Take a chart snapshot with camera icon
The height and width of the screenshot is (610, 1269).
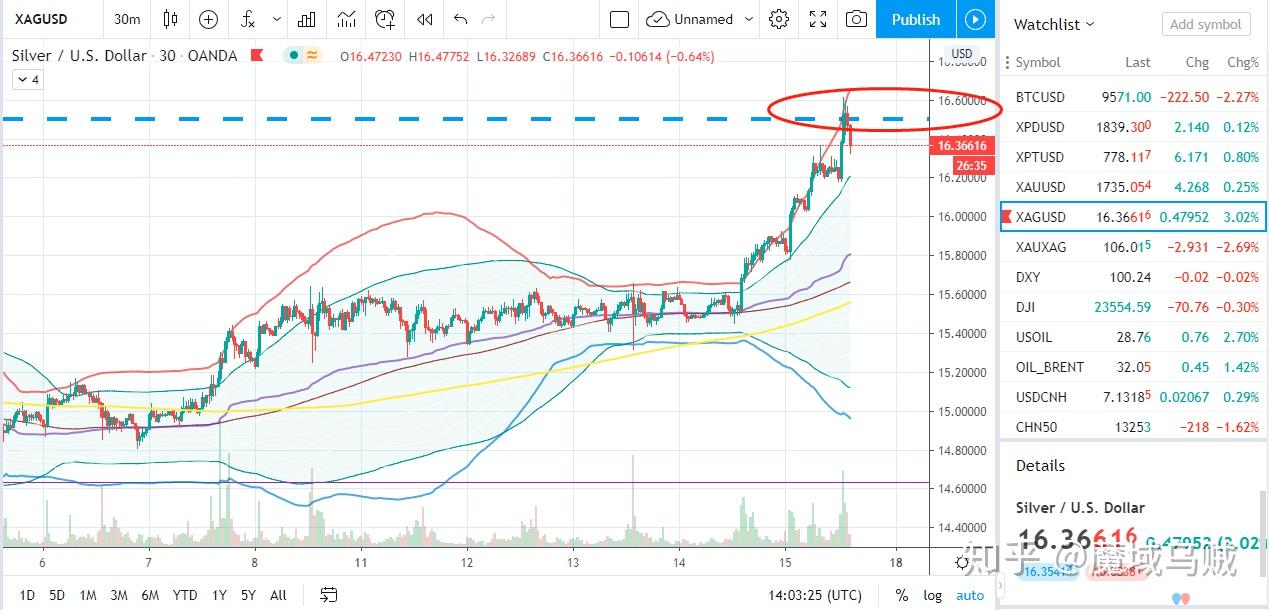[856, 19]
